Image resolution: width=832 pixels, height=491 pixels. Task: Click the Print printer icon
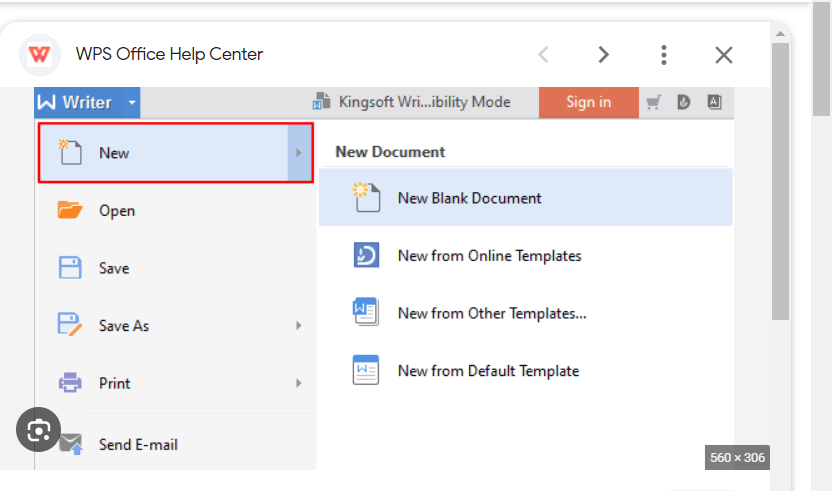(70, 382)
